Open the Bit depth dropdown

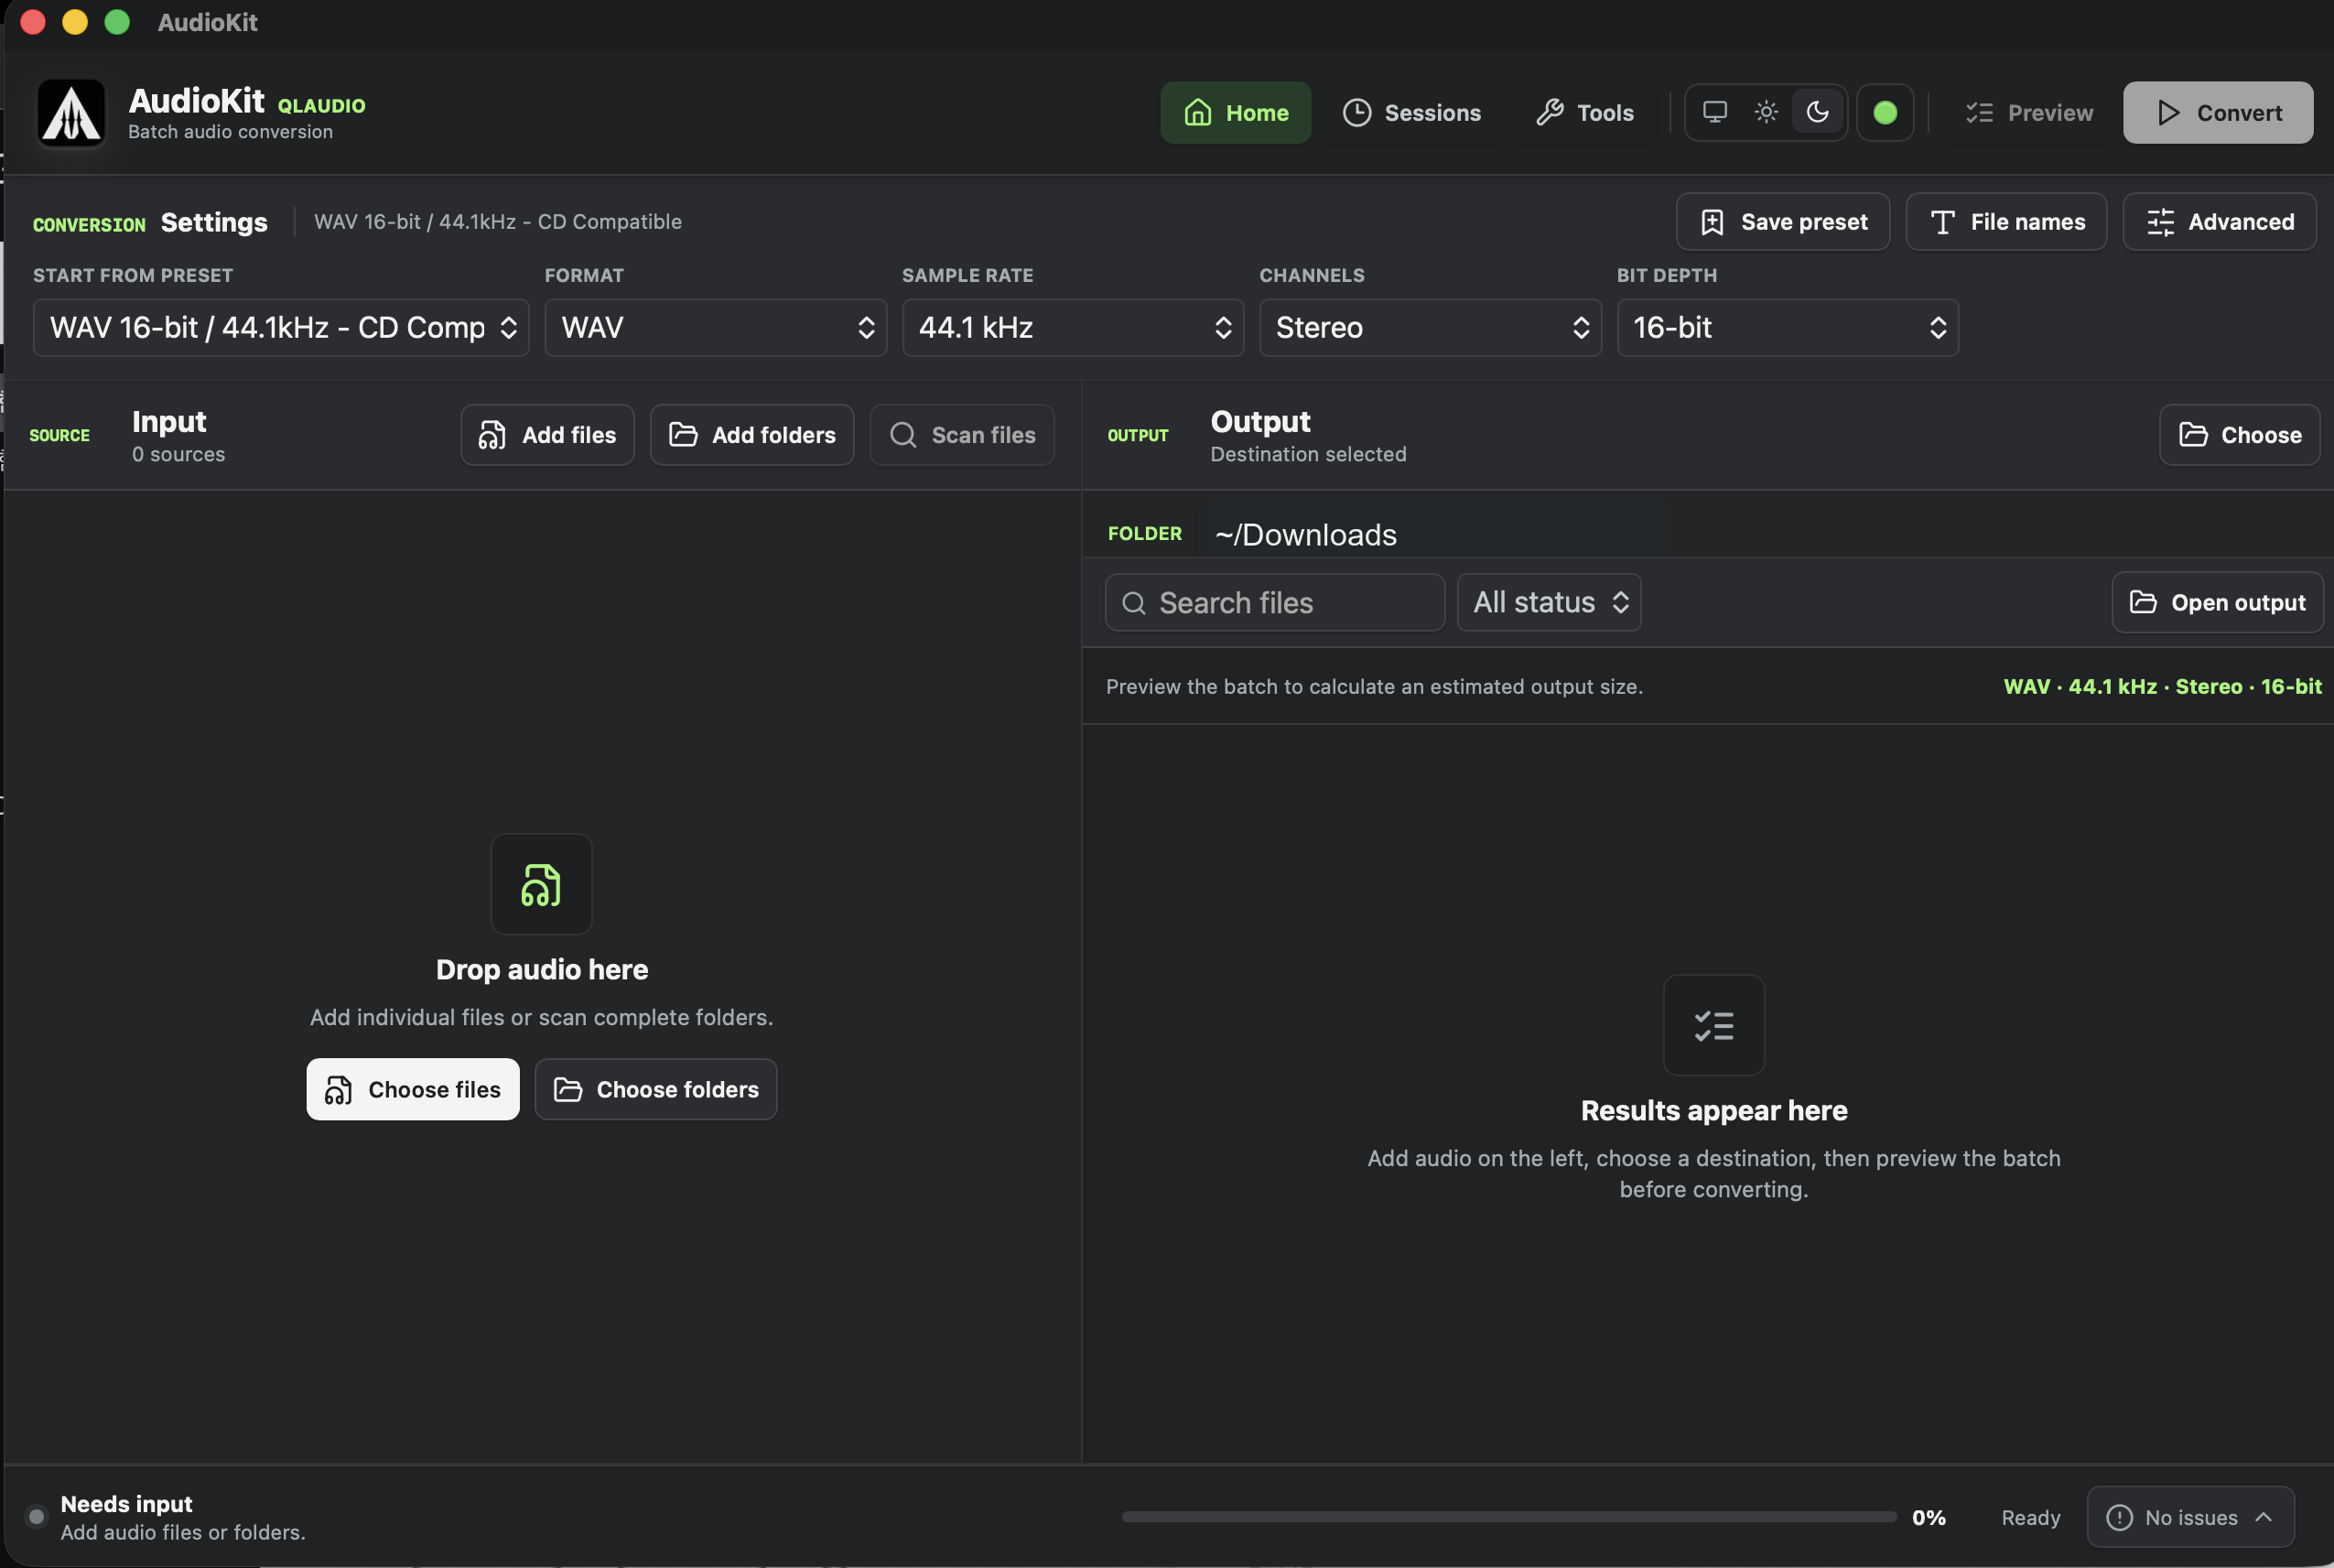coord(1788,328)
